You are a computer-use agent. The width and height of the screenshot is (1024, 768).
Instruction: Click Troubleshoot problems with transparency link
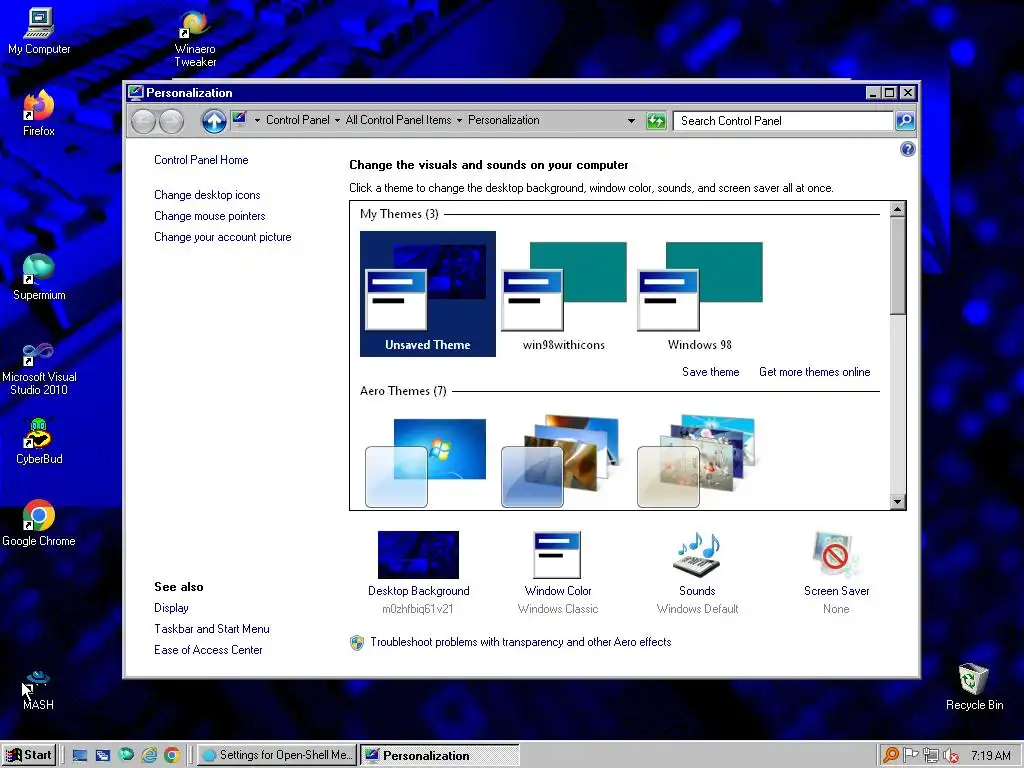[520, 642]
